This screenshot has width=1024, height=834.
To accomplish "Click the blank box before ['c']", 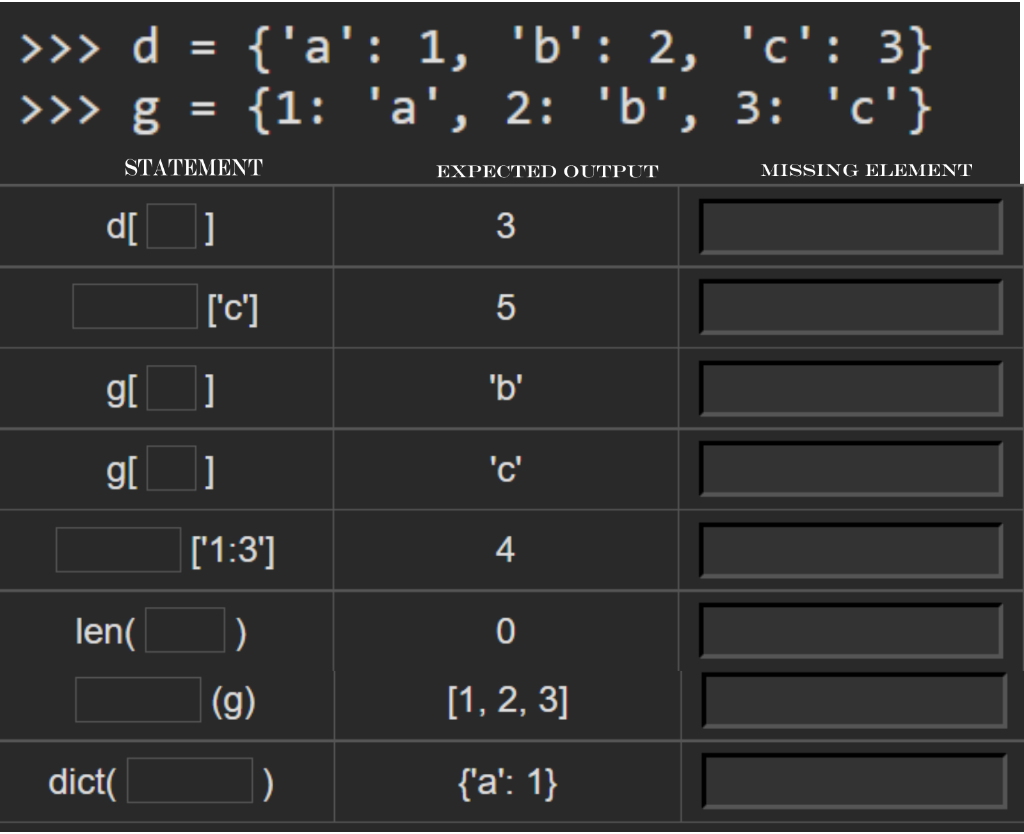I will 135,307.
